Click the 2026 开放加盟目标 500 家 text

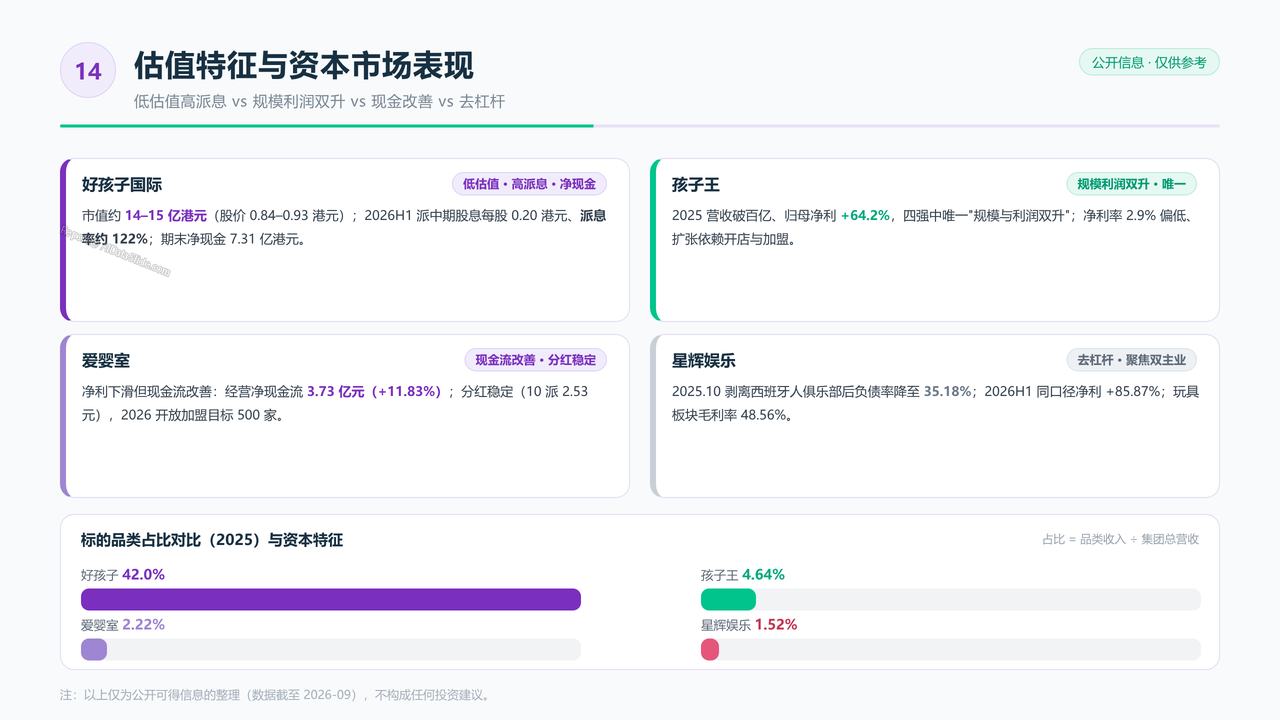(201, 415)
